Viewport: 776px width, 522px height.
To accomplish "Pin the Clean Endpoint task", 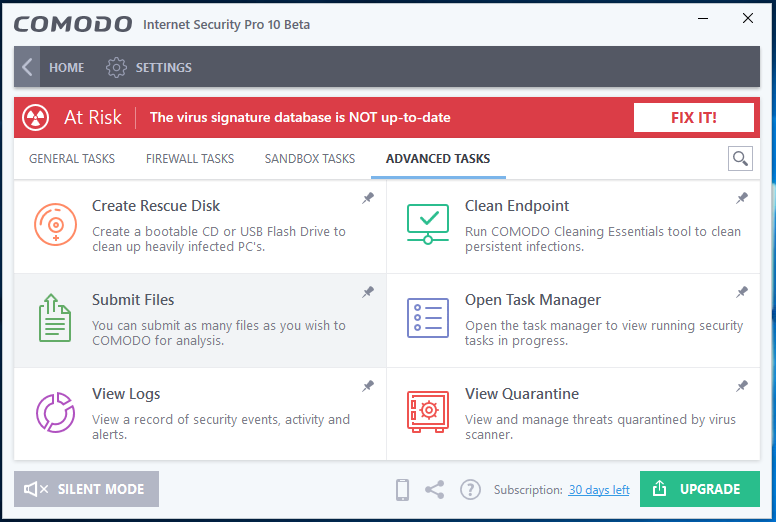I will 742,199.
